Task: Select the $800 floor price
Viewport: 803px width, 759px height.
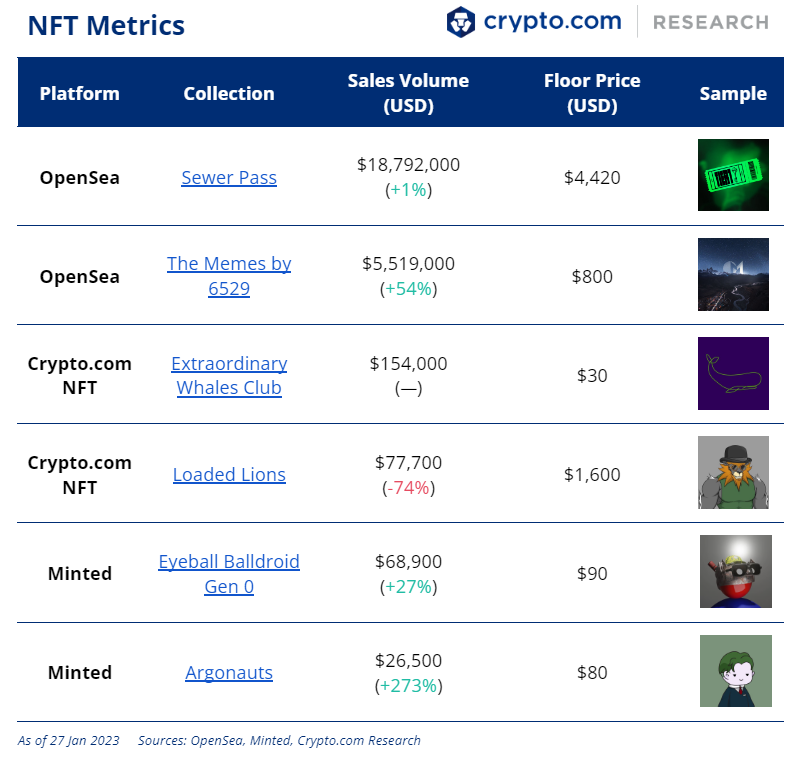Action: click(592, 277)
